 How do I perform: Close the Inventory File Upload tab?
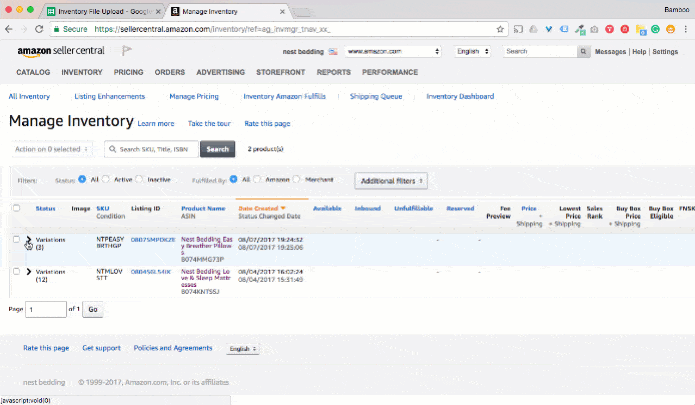(x=158, y=12)
